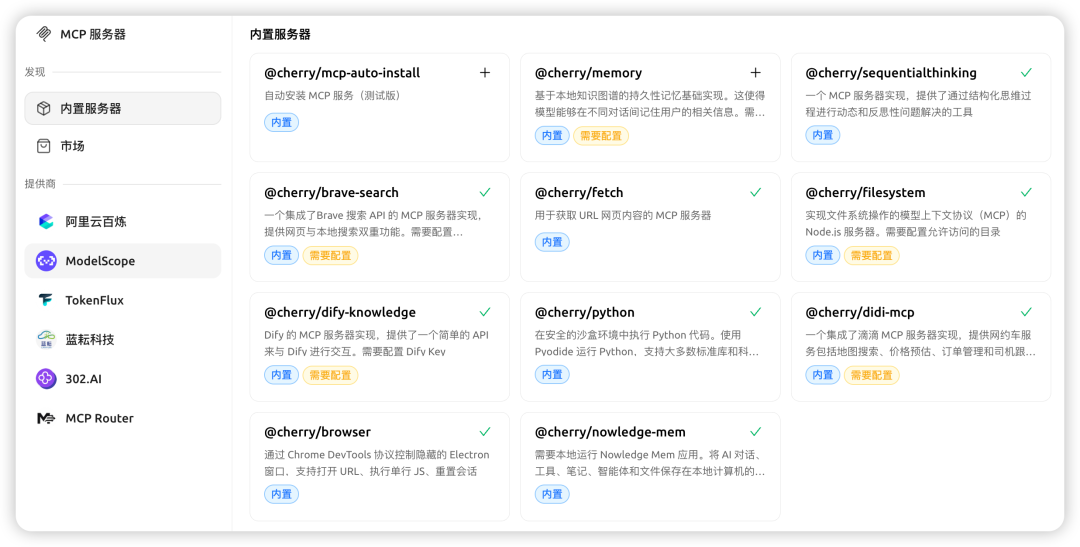The width and height of the screenshot is (1080, 547).
Task: Click the checkmark on sequentialthinking card
Action: coord(1026,72)
